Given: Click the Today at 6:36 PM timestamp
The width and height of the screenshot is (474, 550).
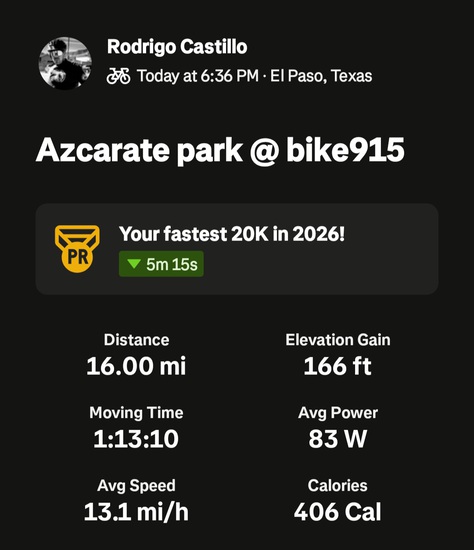Looking at the screenshot, I should pyautogui.click(x=198, y=76).
